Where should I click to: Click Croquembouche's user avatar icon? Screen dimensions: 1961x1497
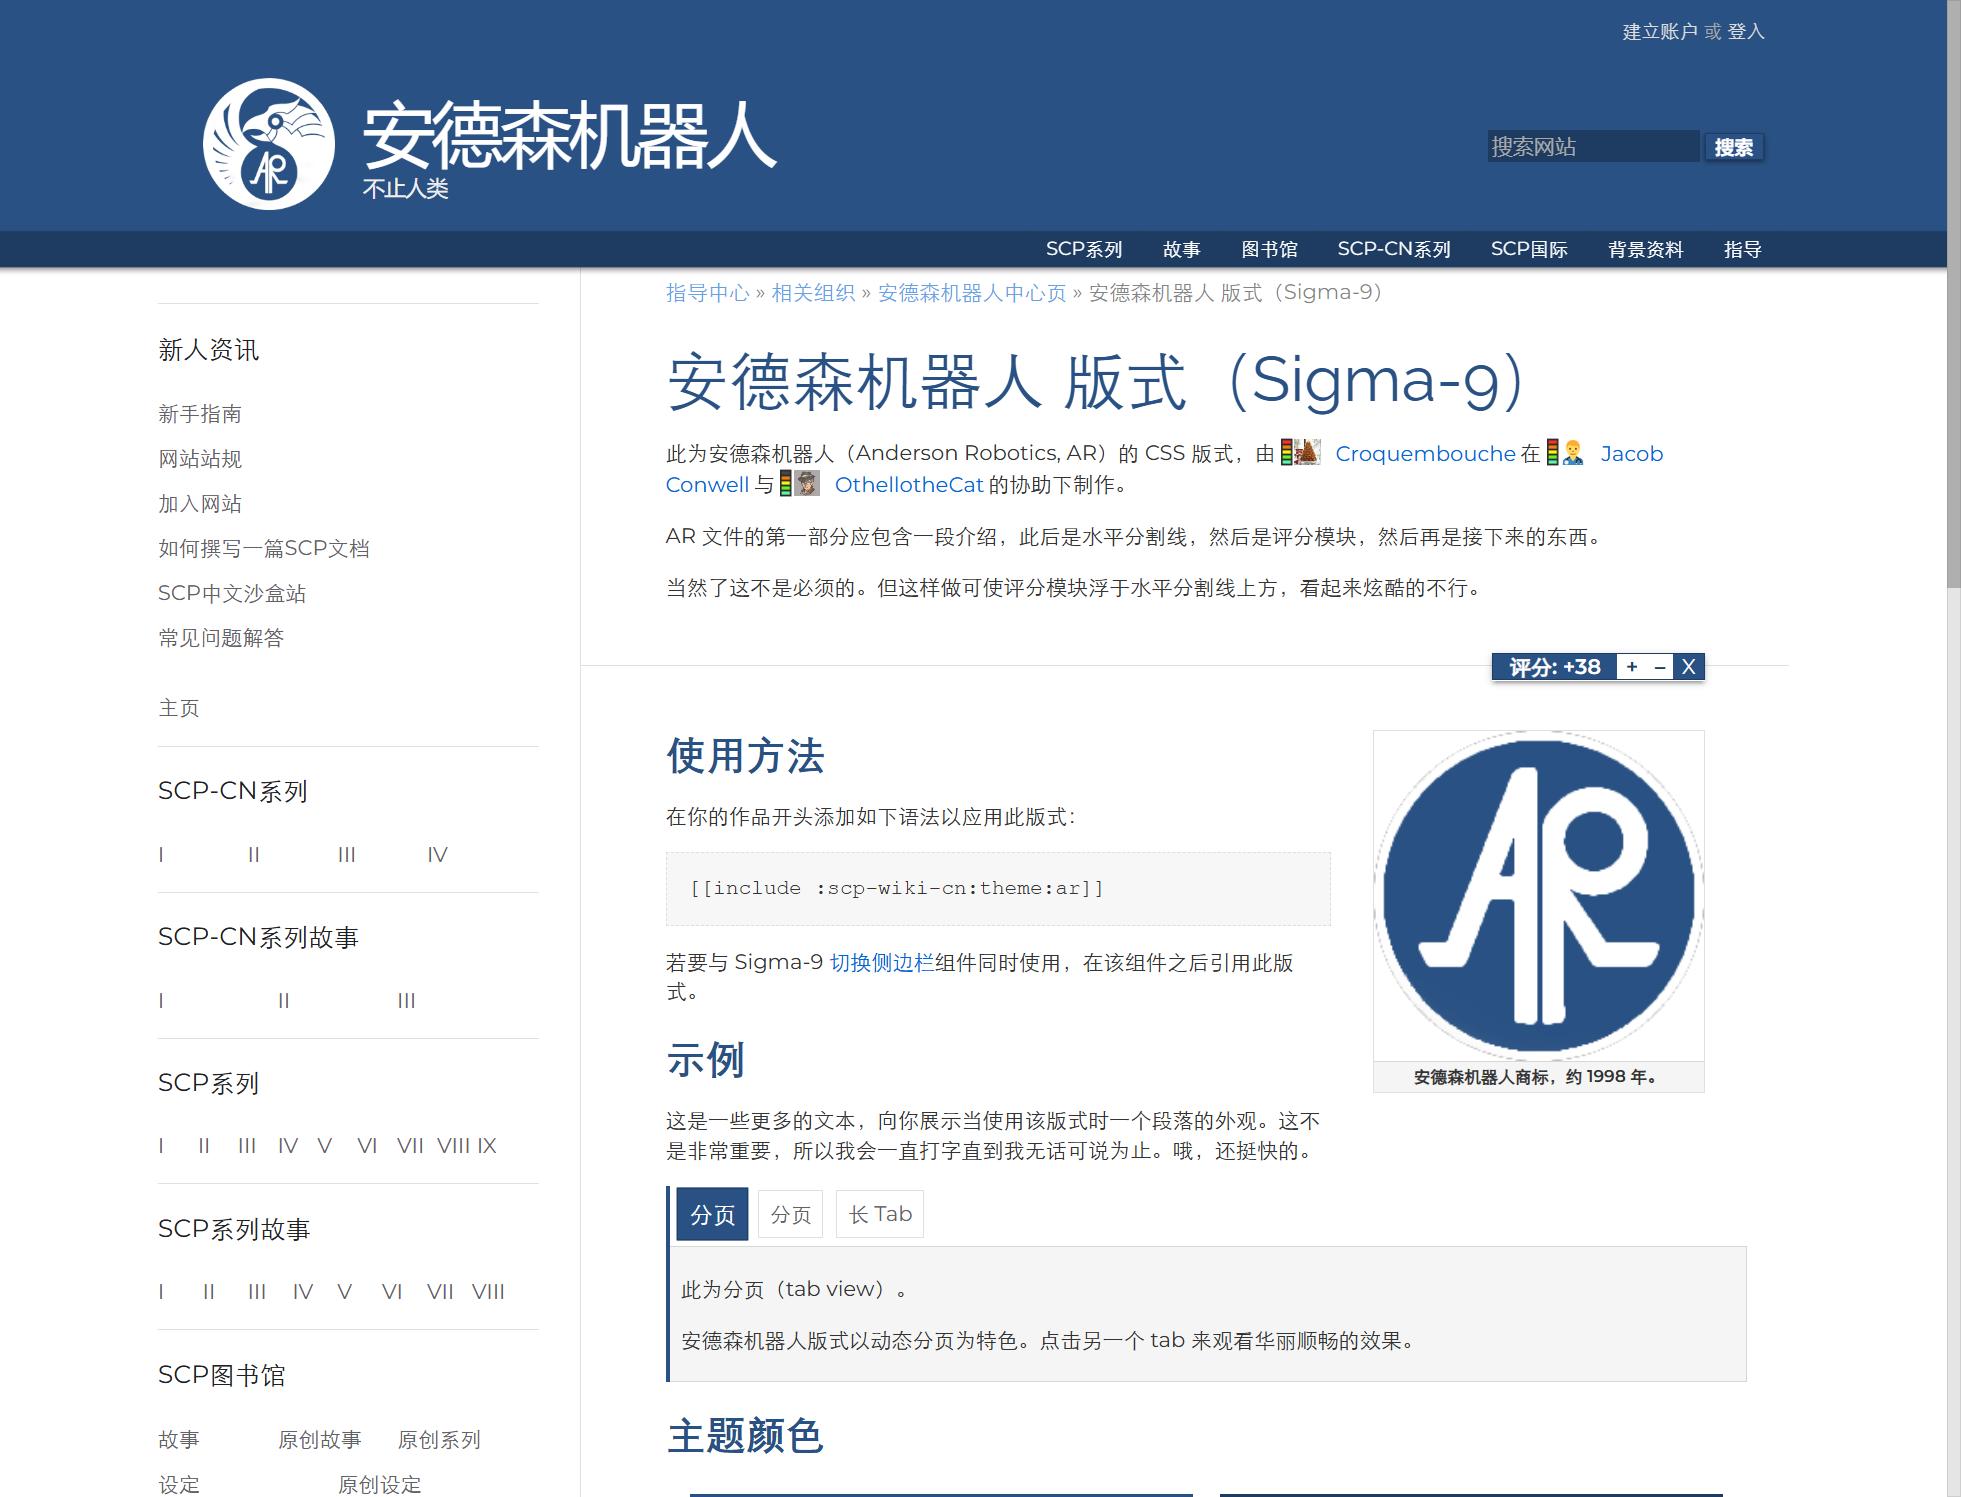(x=1308, y=453)
